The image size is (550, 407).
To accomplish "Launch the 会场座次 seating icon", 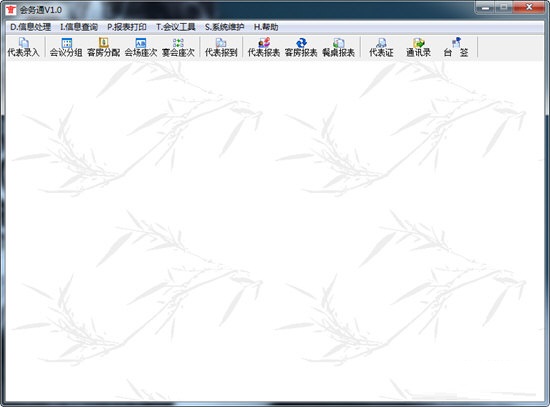I will 141,47.
